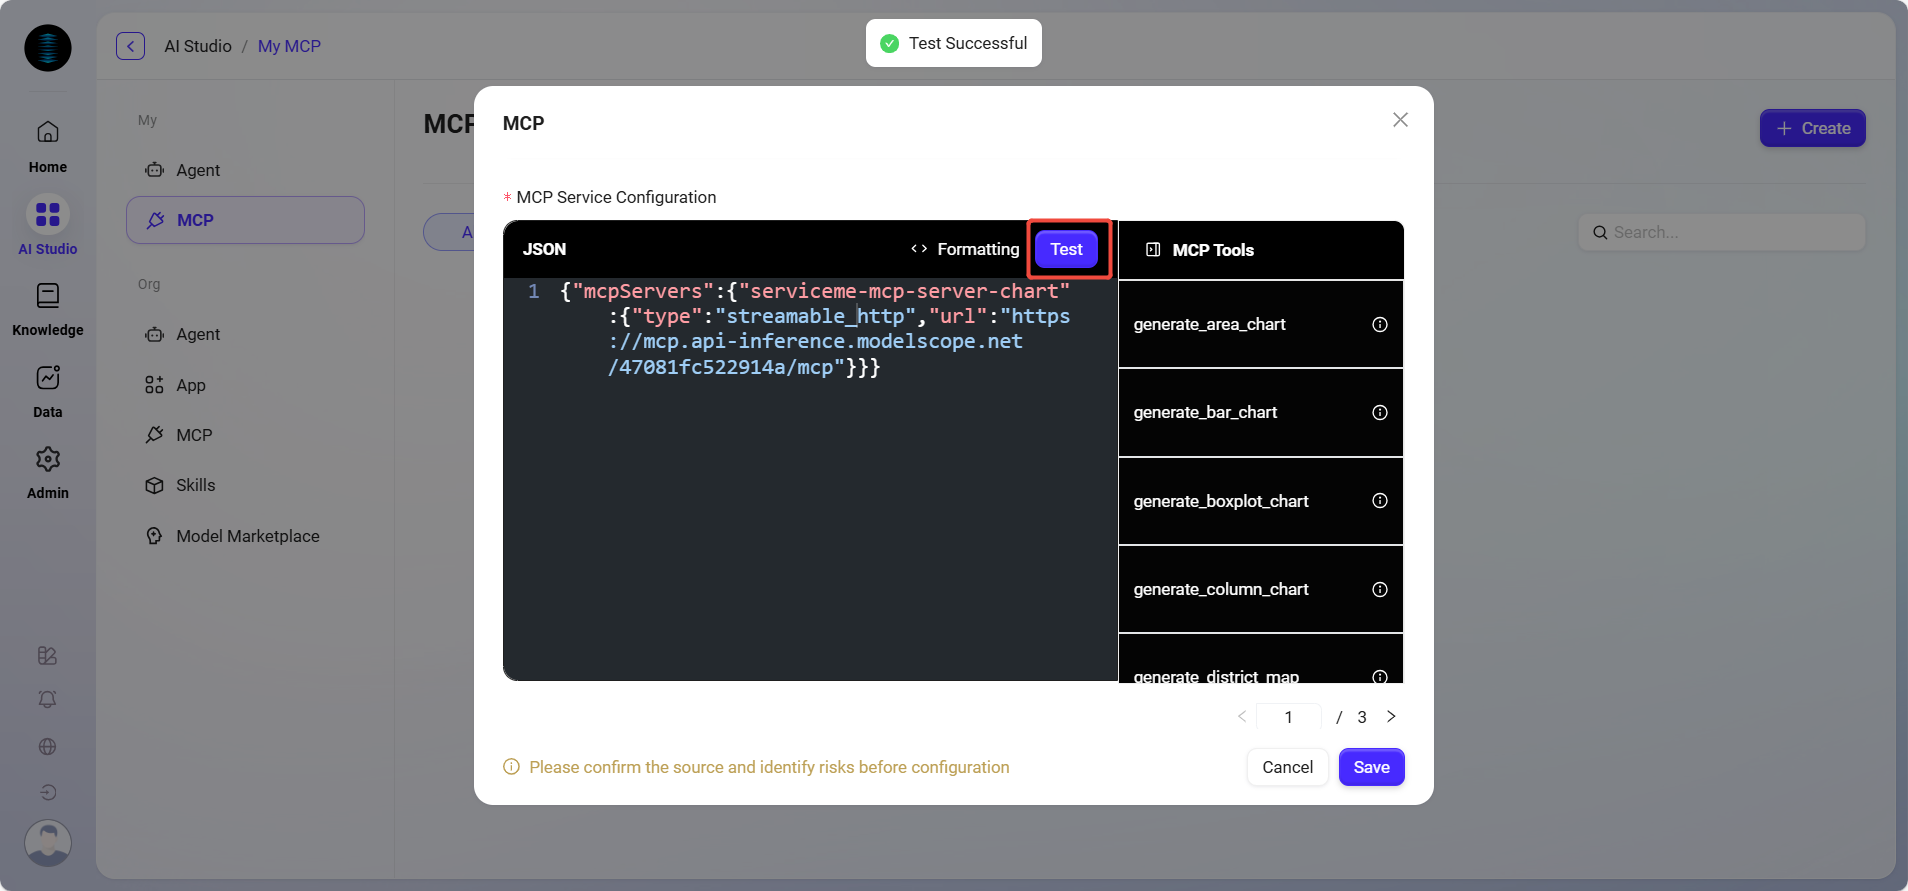Screen dimensions: 1908x891
Task: Click info icon beside generate_area_chart
Action: pyautogui.click(x=1379, y=324)
